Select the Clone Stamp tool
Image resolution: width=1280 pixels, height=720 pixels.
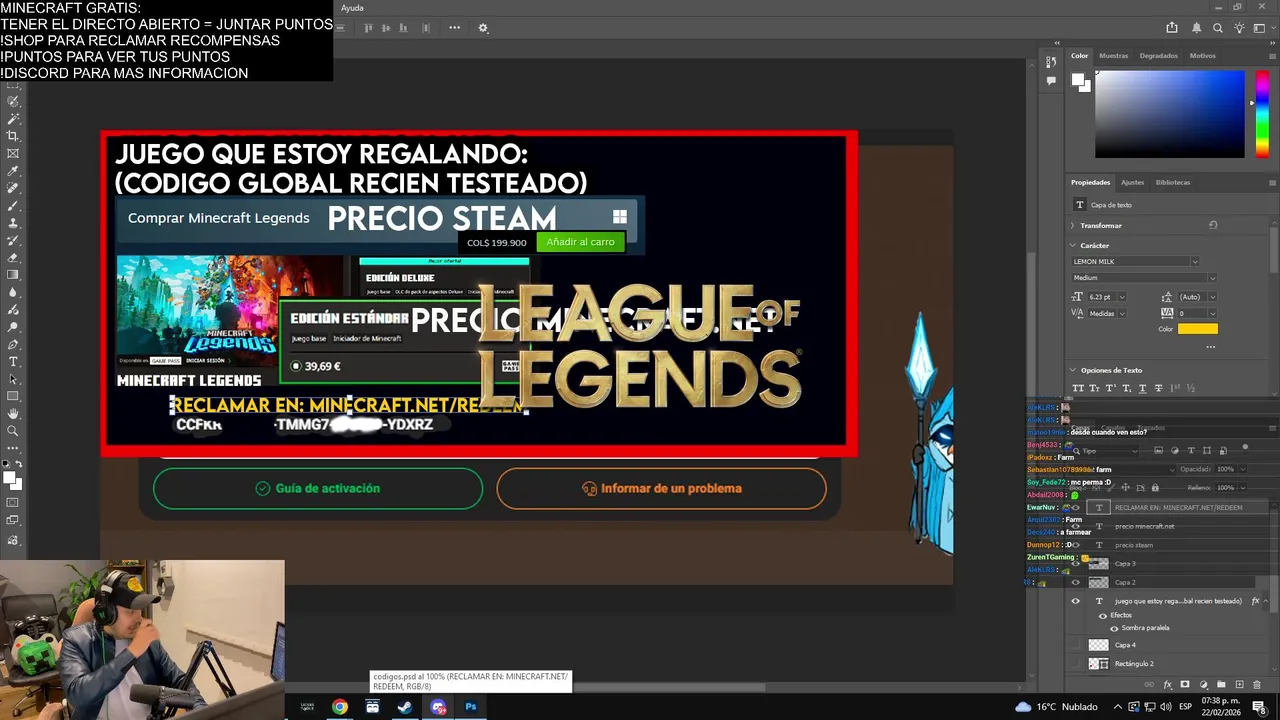pos(13,223)
